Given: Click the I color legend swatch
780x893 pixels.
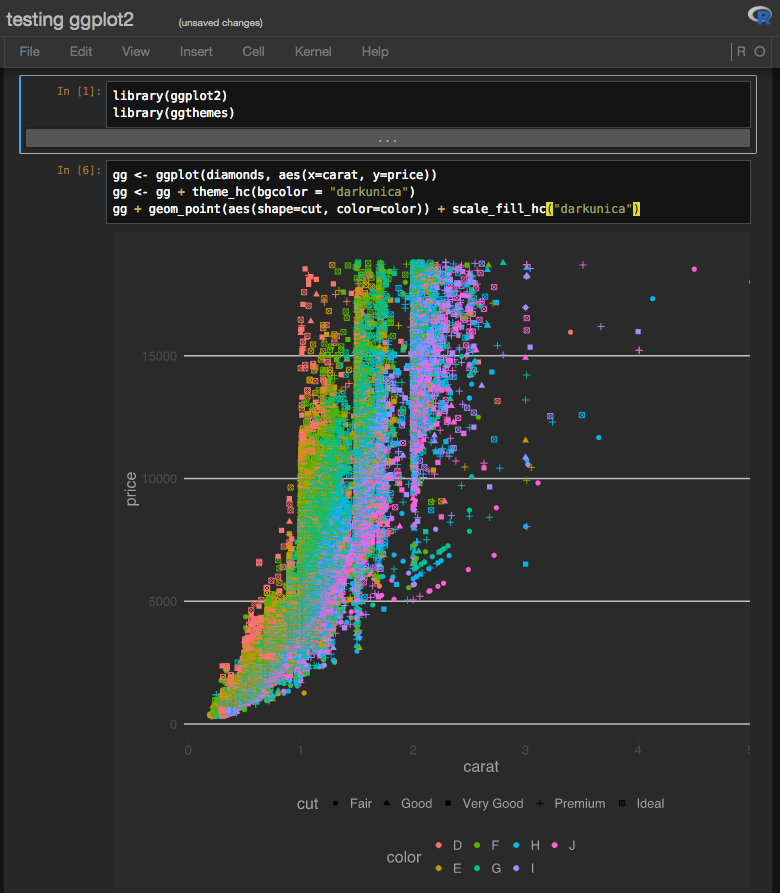Looking at the screenshot, I should click(x=516, y=869).
